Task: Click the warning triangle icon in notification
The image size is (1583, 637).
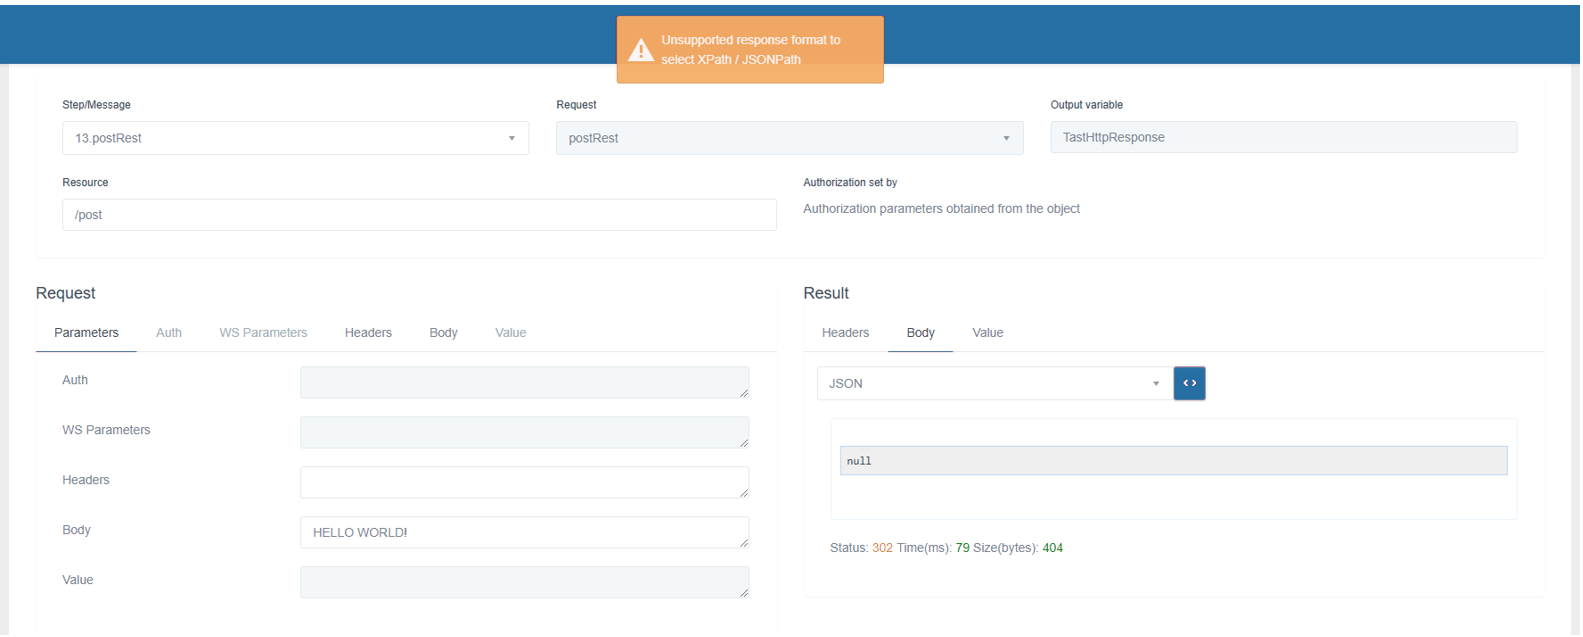Action: pyautogui.click(x=641, y=50)
